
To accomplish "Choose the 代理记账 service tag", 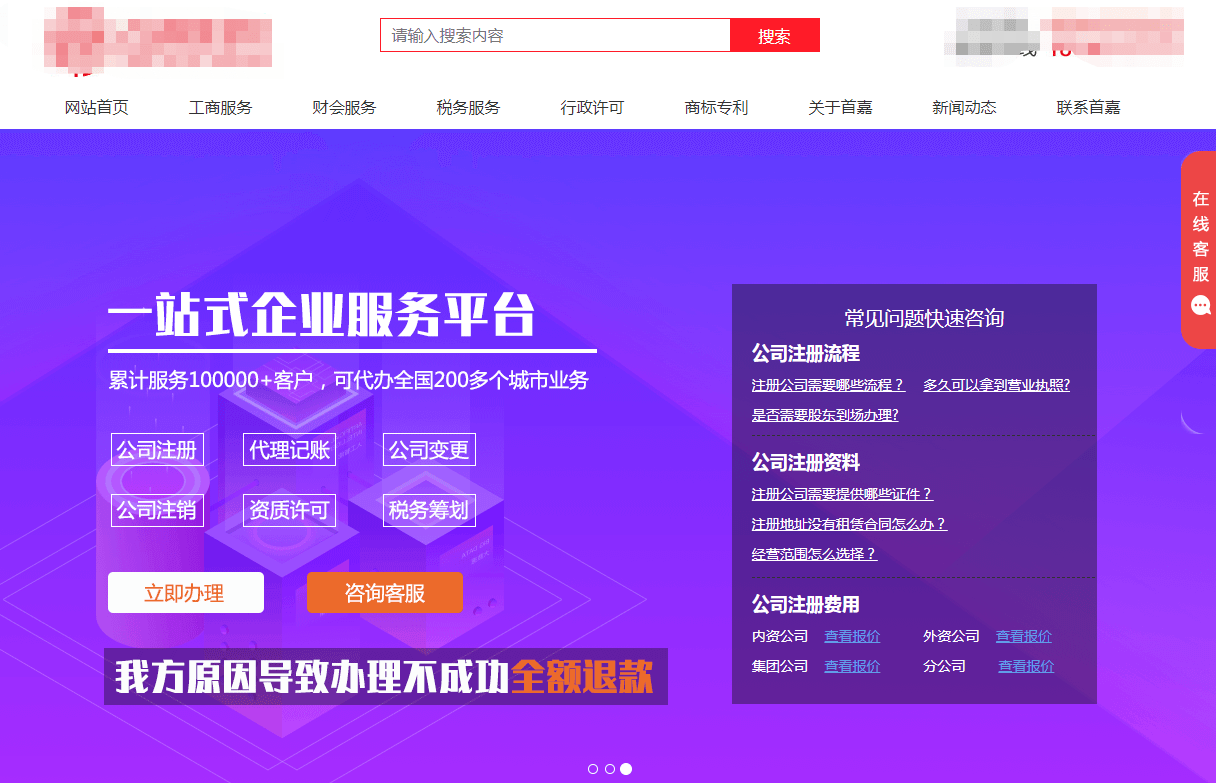I will tap(289, 450).
